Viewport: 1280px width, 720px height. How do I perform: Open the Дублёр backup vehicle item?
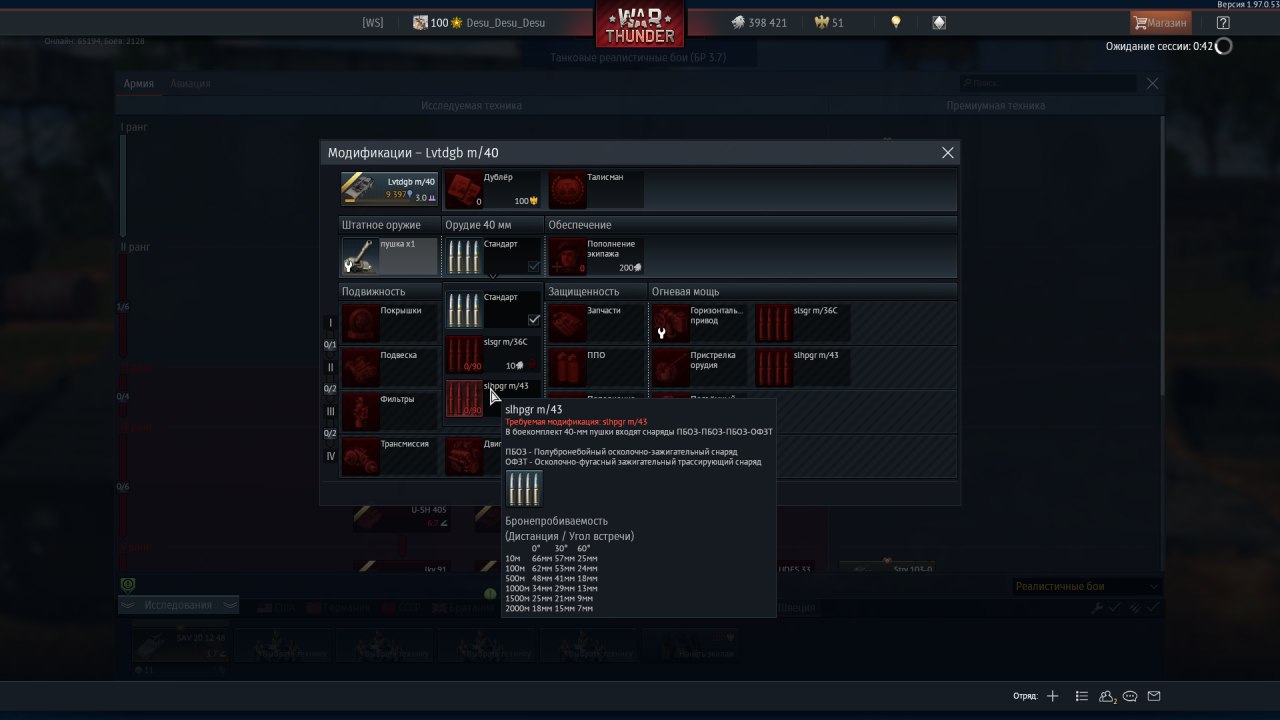click(492, 189)
